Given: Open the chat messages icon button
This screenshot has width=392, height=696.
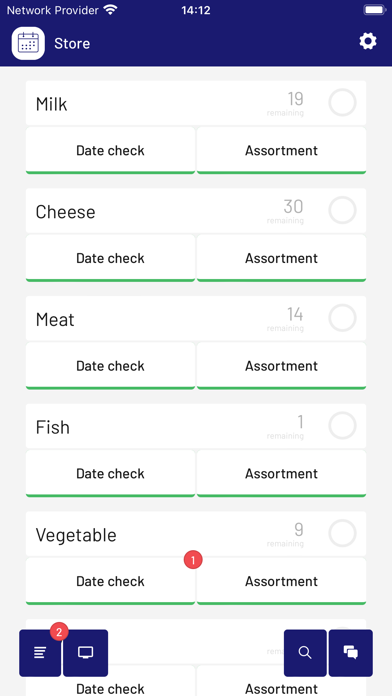Looking at the screenshot, I should click(x=351, y=653).
